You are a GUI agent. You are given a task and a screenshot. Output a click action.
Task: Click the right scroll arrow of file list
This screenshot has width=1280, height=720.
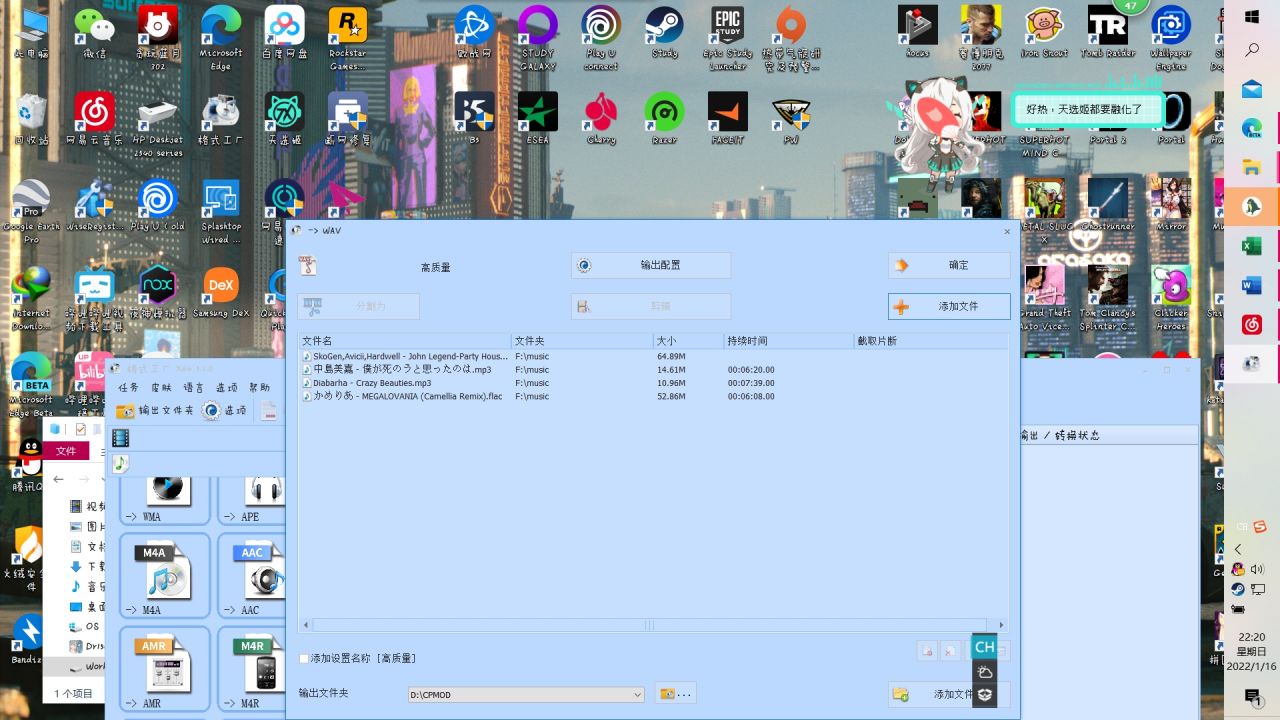click(x=1001, y=625)
